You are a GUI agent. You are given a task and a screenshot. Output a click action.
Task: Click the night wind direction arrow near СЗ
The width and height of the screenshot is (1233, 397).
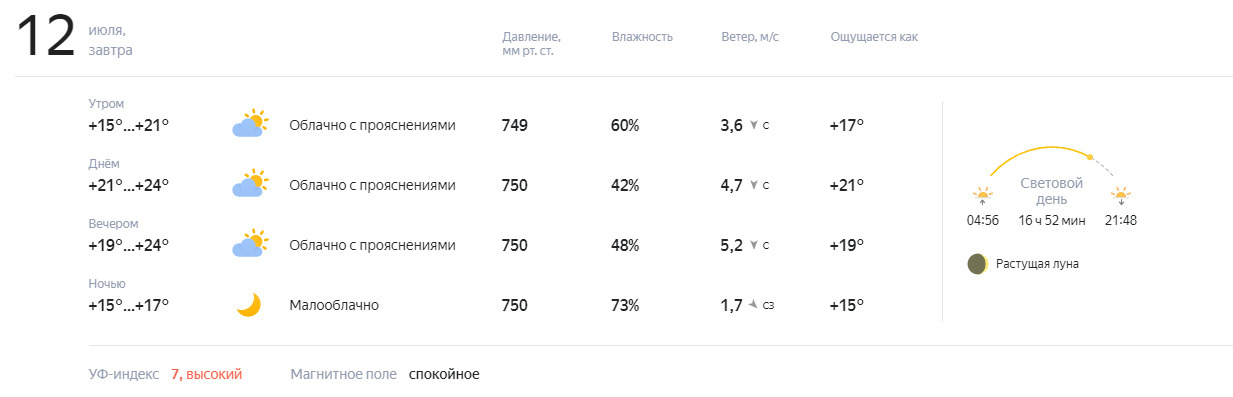tap(753, 304)
